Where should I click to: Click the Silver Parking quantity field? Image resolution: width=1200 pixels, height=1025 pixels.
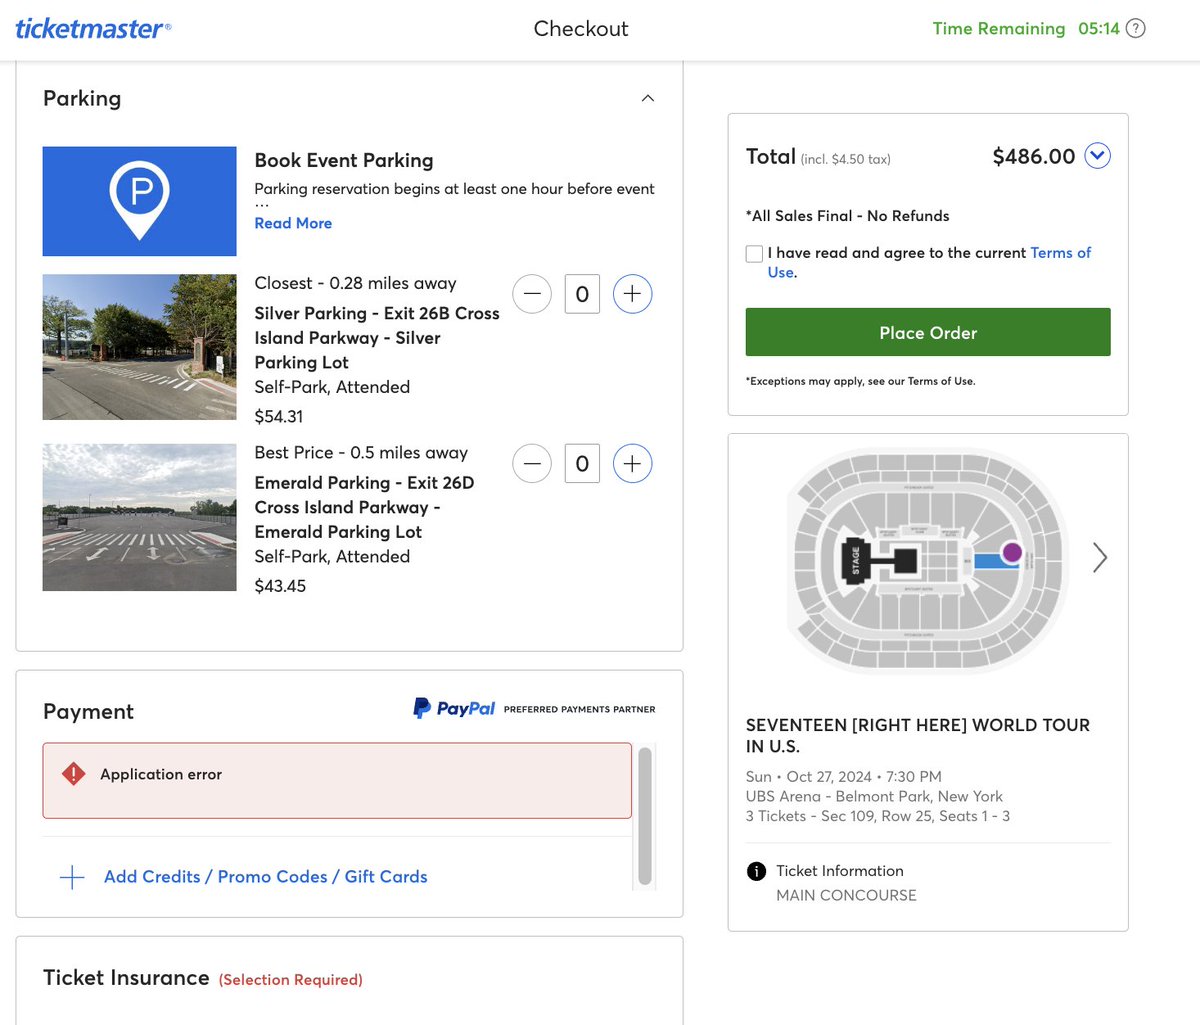point(582,294)
